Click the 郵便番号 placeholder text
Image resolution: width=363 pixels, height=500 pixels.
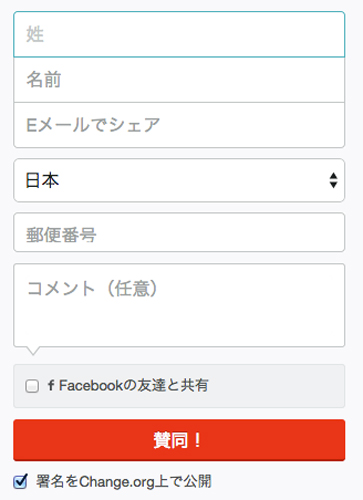tap(61, 235)
